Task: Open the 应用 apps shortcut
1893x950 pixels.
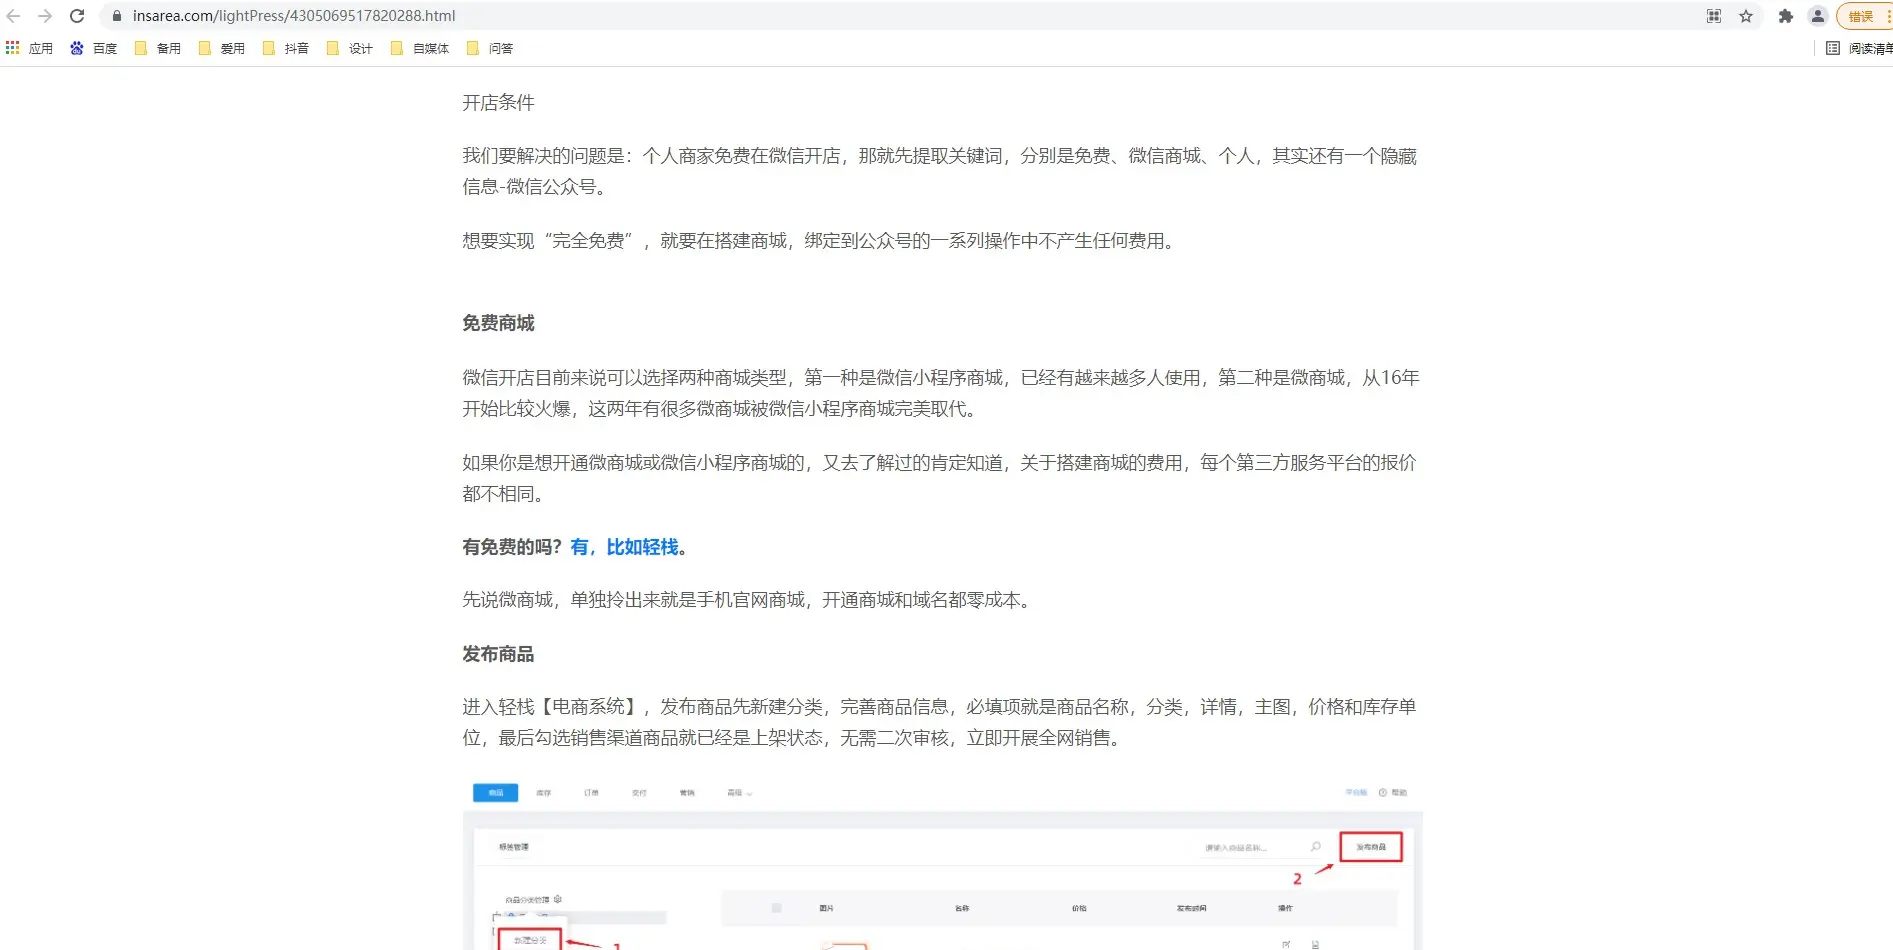Action: click(x=30, y=48)
